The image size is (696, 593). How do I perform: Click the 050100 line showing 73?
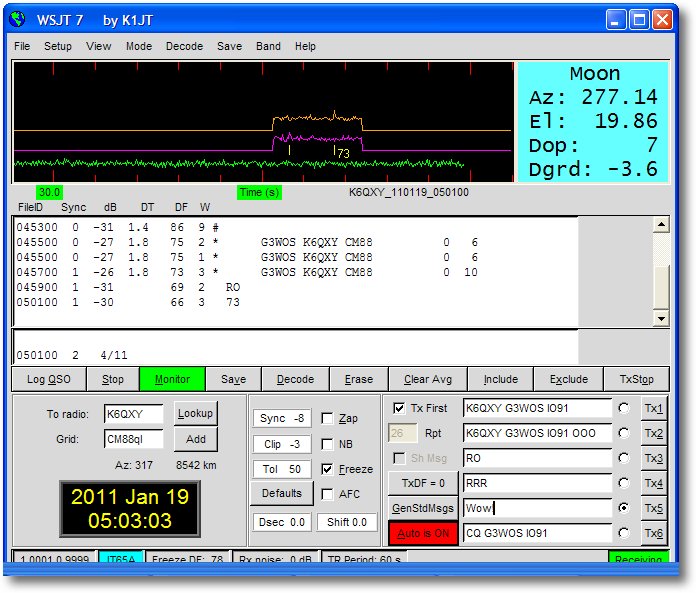(128, 302)
